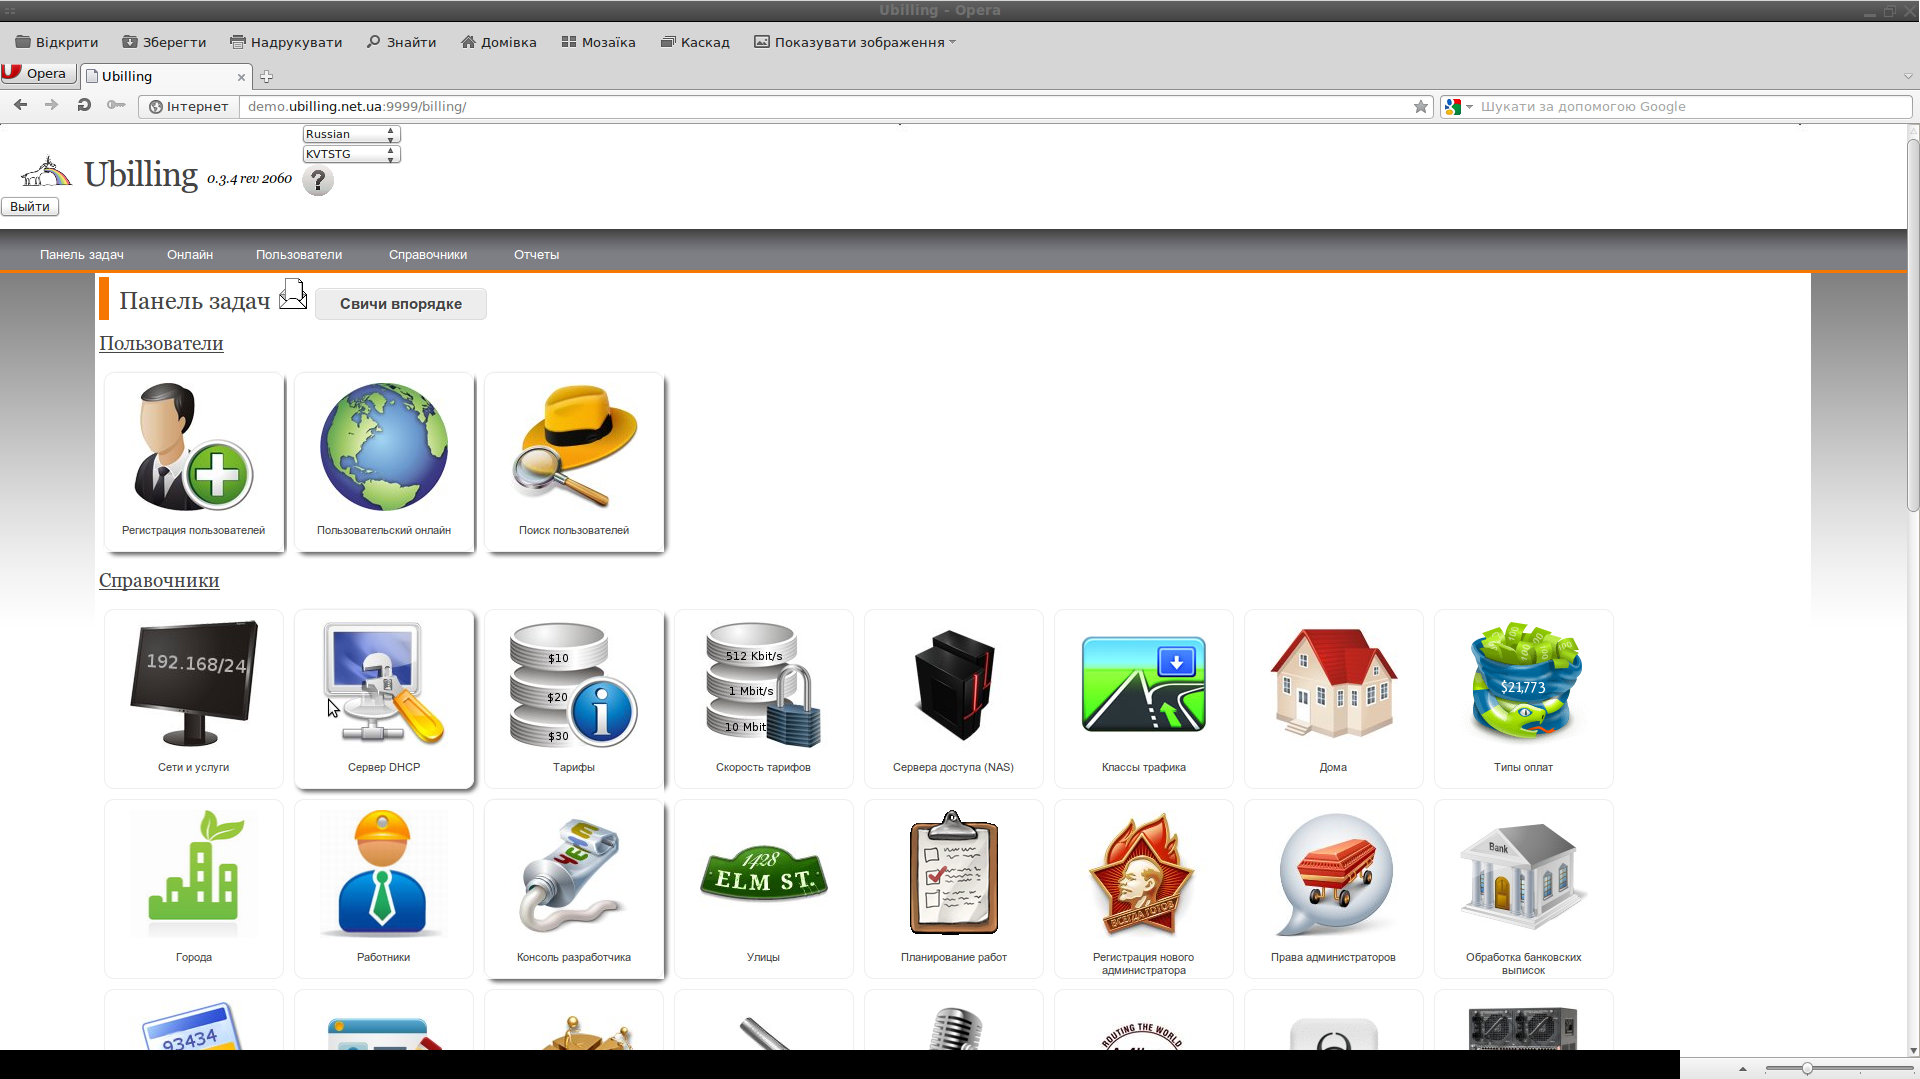Open the tariff speeds padlock icon
1920x1079 pixels.
pyautogui.click(x=764, y=683)
